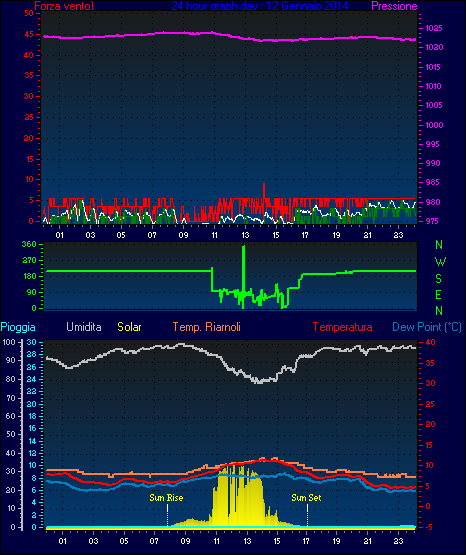The height and width of the screenshot is (555, 466).
Task: Click the 40 value on red temperature axis
Action: click(x=430, y=343)
